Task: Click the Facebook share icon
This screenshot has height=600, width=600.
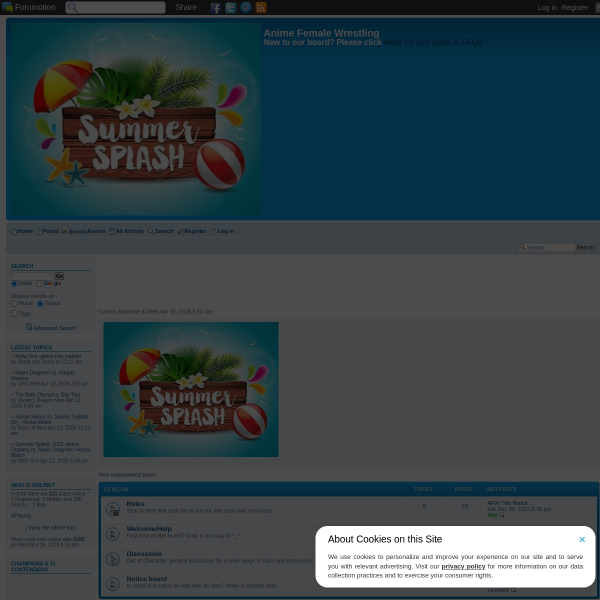Action: point(215,7)
